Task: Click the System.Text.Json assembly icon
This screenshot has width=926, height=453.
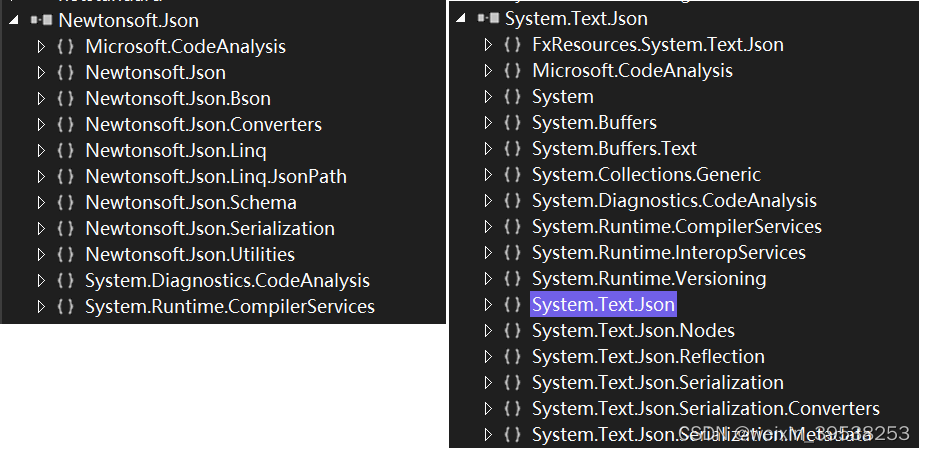Action: pyautogui.click(x=488, y=19)
